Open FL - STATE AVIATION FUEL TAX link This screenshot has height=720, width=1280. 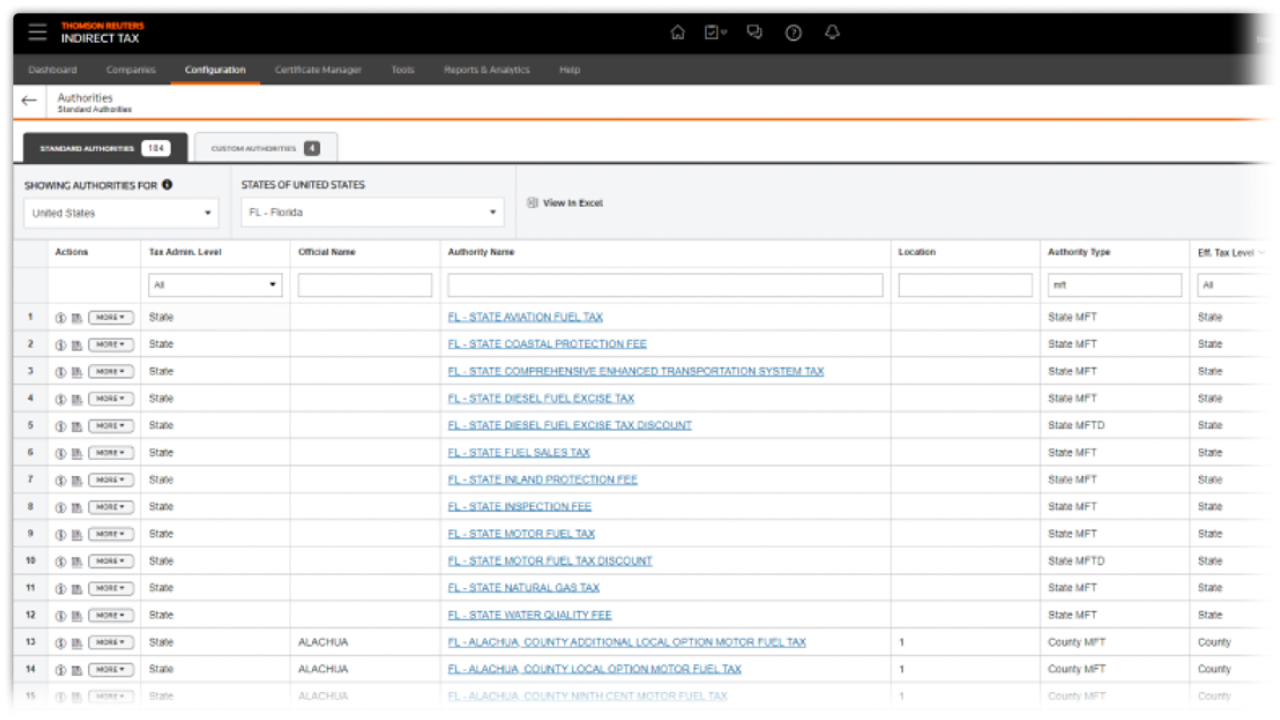tap(525, 317)
